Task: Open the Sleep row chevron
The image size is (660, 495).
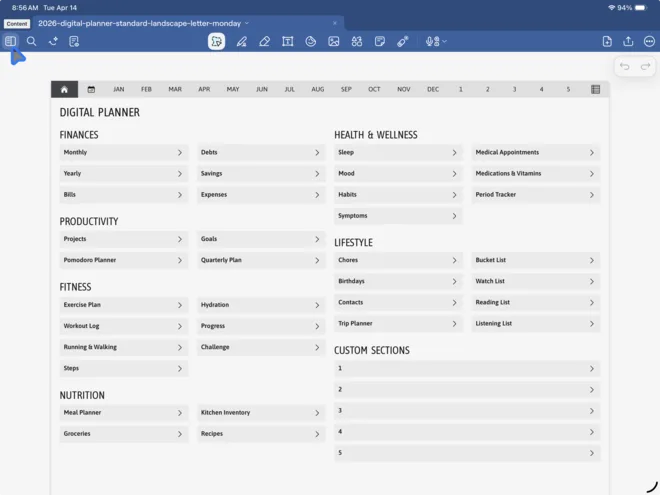Action: click(x=454, y=152)
